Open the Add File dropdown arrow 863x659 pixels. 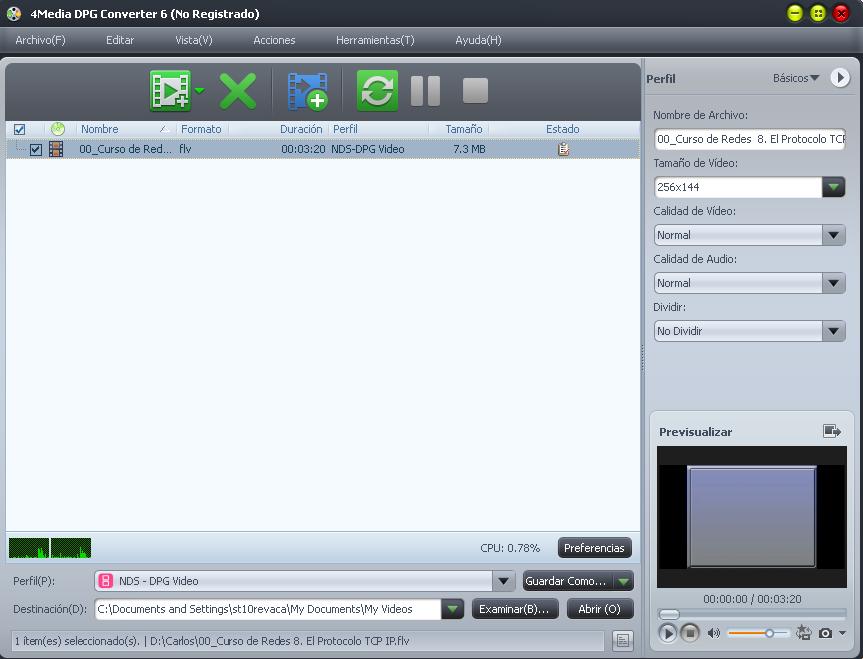[199, 90]
